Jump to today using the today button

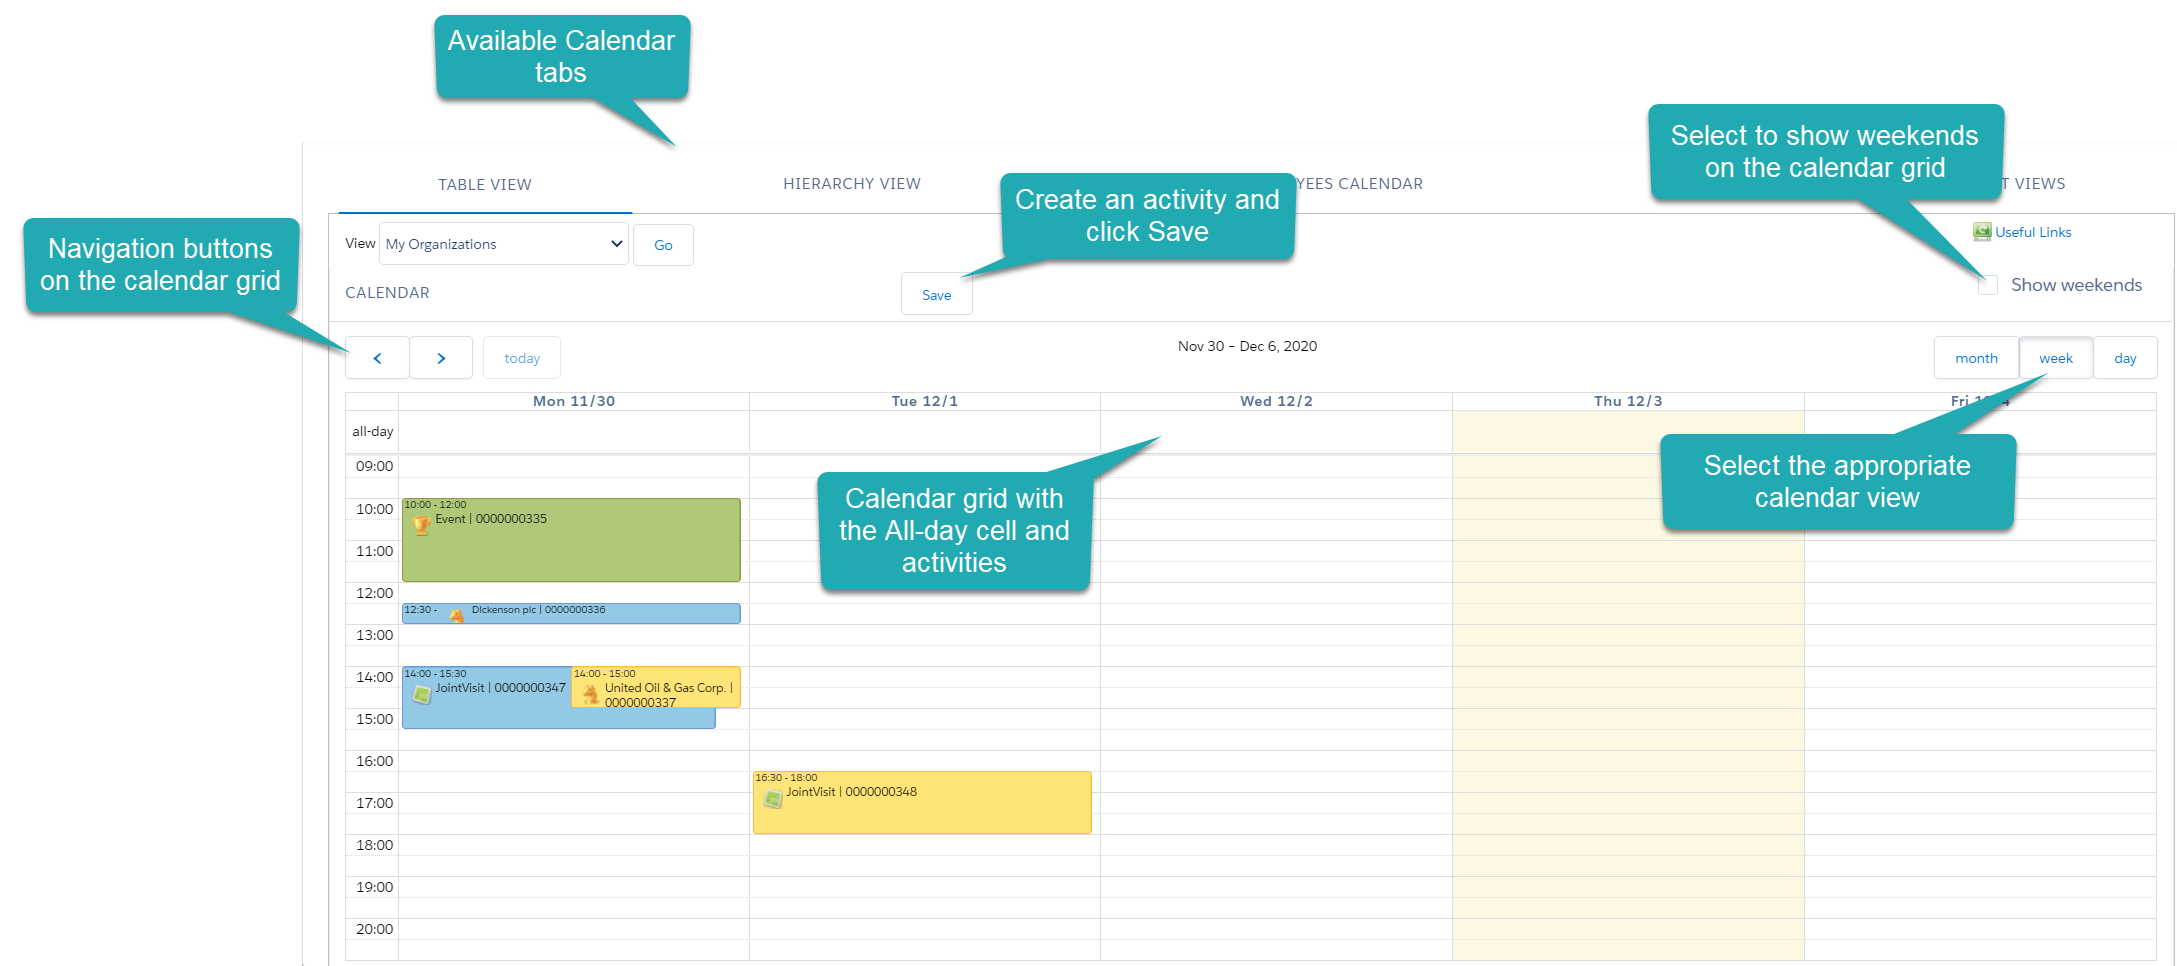[521, 357]
